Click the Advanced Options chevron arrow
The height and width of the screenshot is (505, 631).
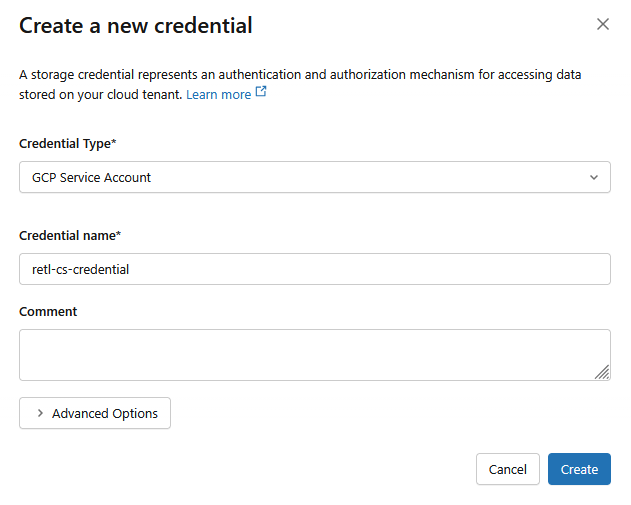(x=40, y=413)
